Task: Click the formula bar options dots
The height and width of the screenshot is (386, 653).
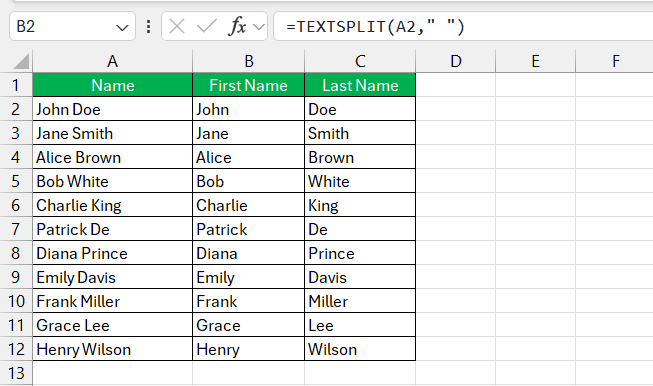Action: coord(148,27)
